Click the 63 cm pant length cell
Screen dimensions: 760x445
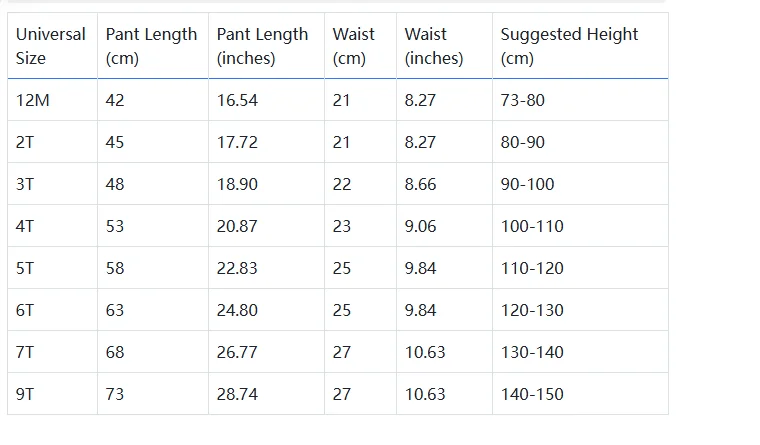click(x=153, y=310)
